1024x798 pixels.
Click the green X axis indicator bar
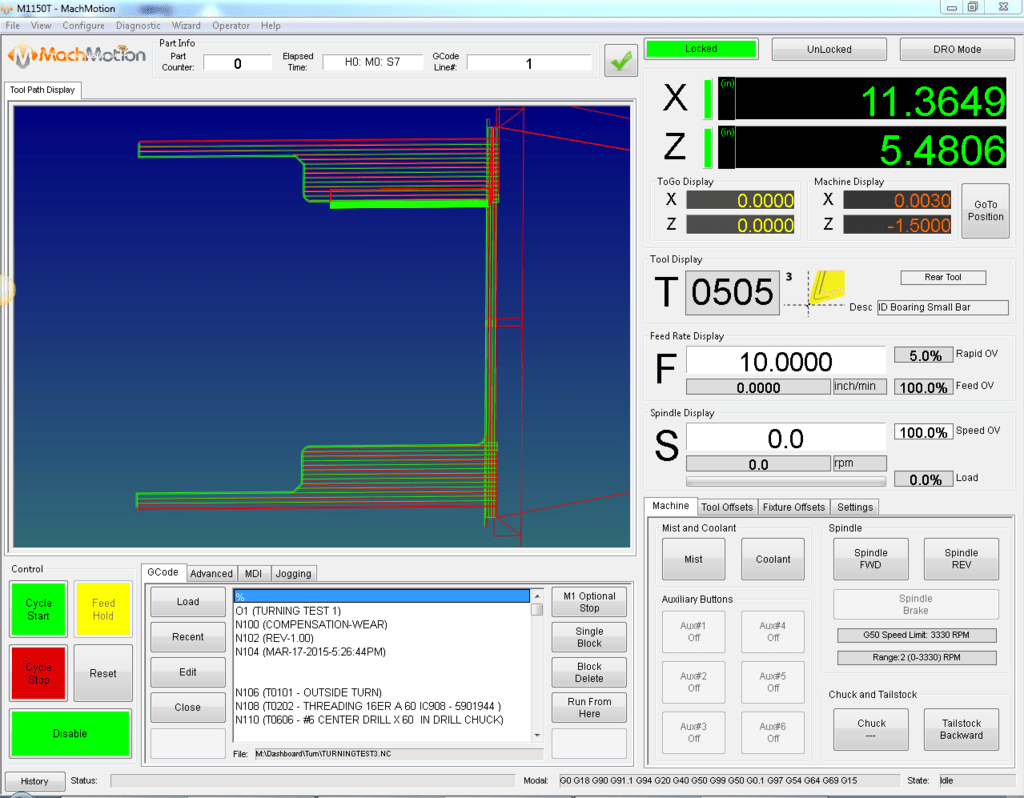(709, 98)
